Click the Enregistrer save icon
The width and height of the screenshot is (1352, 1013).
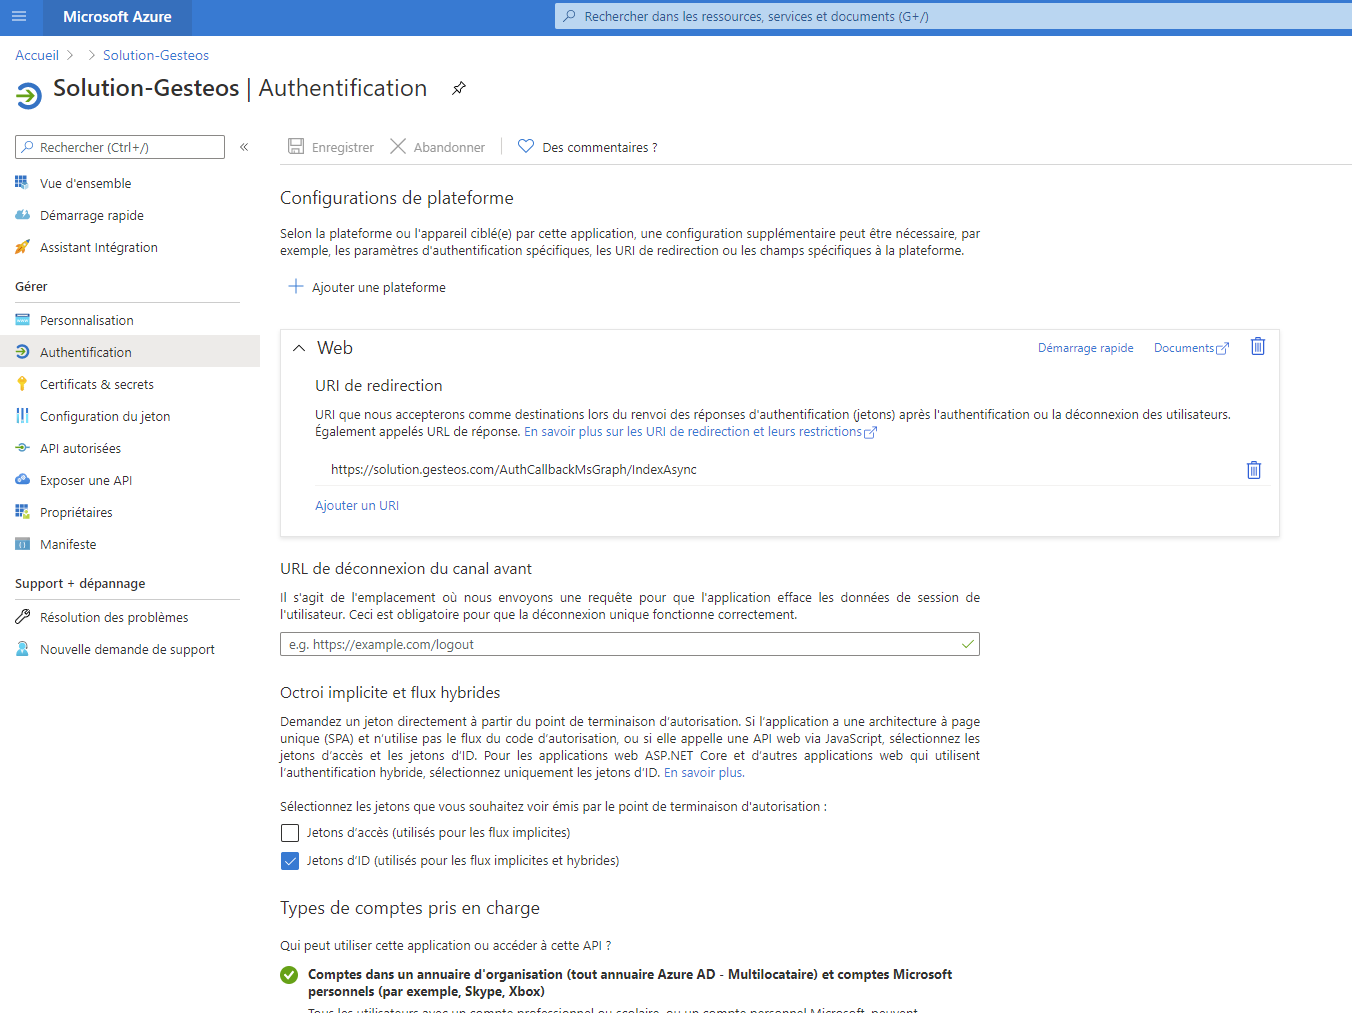(x=296, y=147)
